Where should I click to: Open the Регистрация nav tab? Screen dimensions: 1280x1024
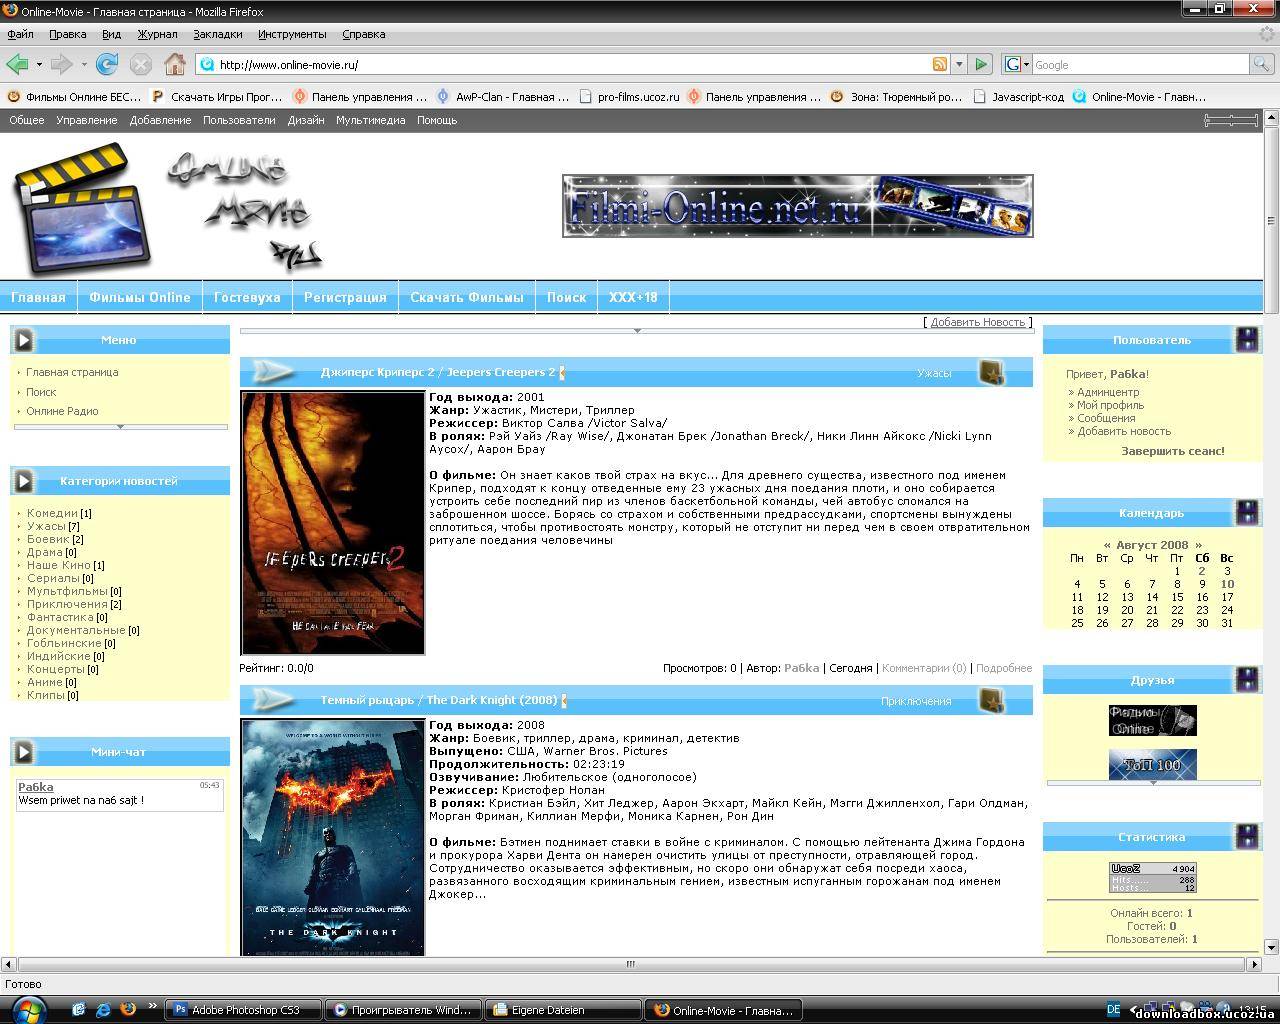coord(345,297)
